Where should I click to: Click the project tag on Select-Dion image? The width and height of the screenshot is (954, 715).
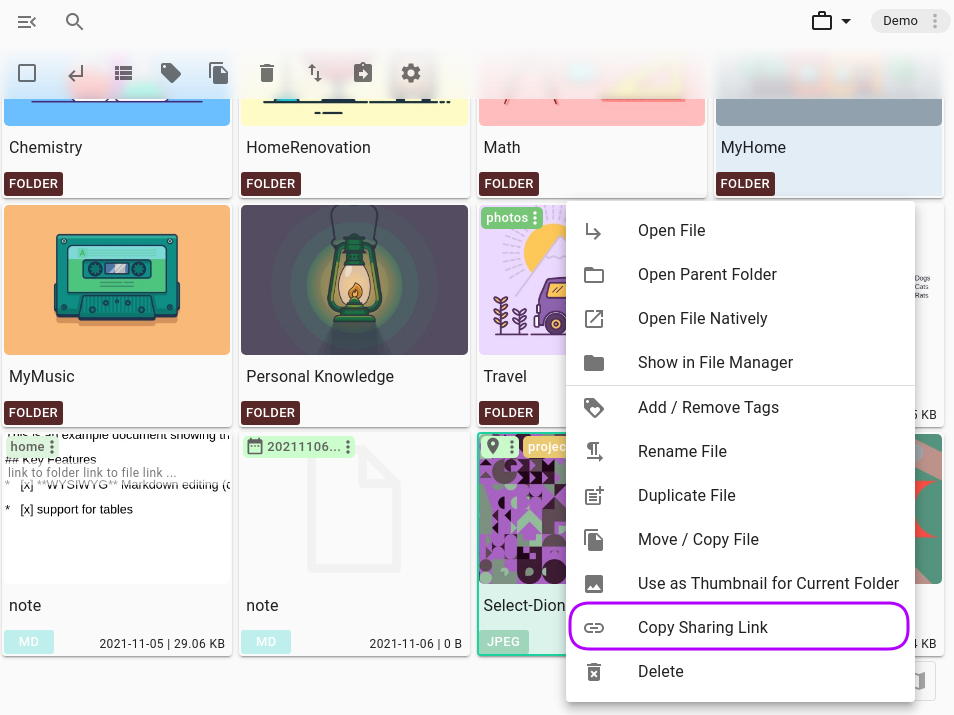[545, 447]
